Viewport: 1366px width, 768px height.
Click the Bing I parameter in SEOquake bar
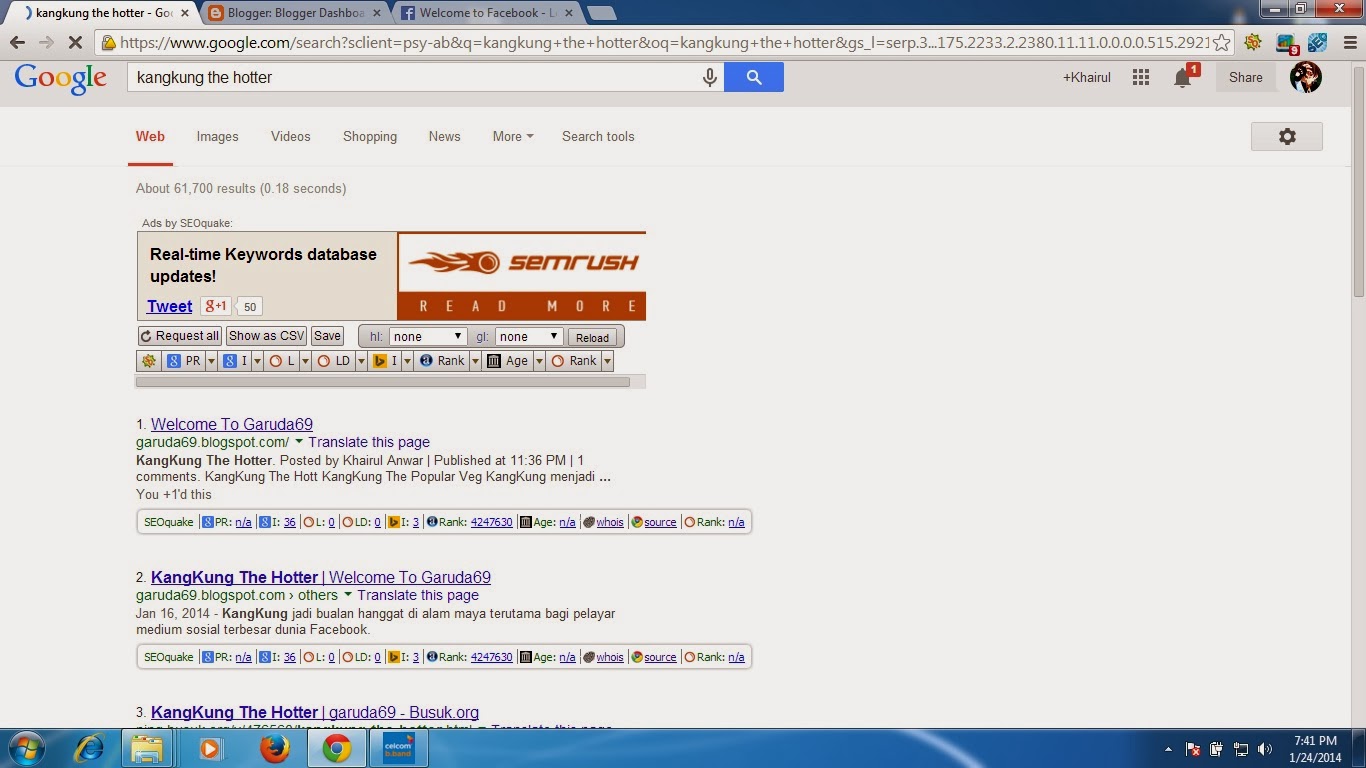pos(386,361)
